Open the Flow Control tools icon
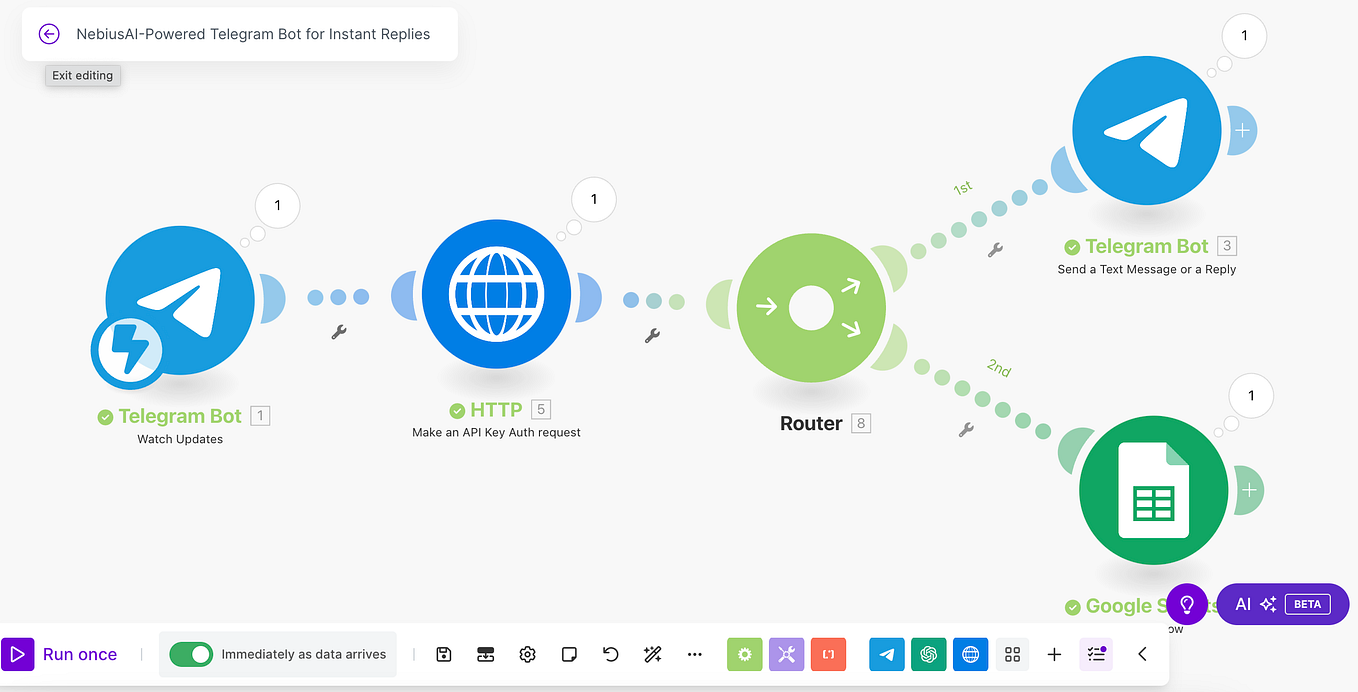The image size is (1358, 692). point(744,654)
